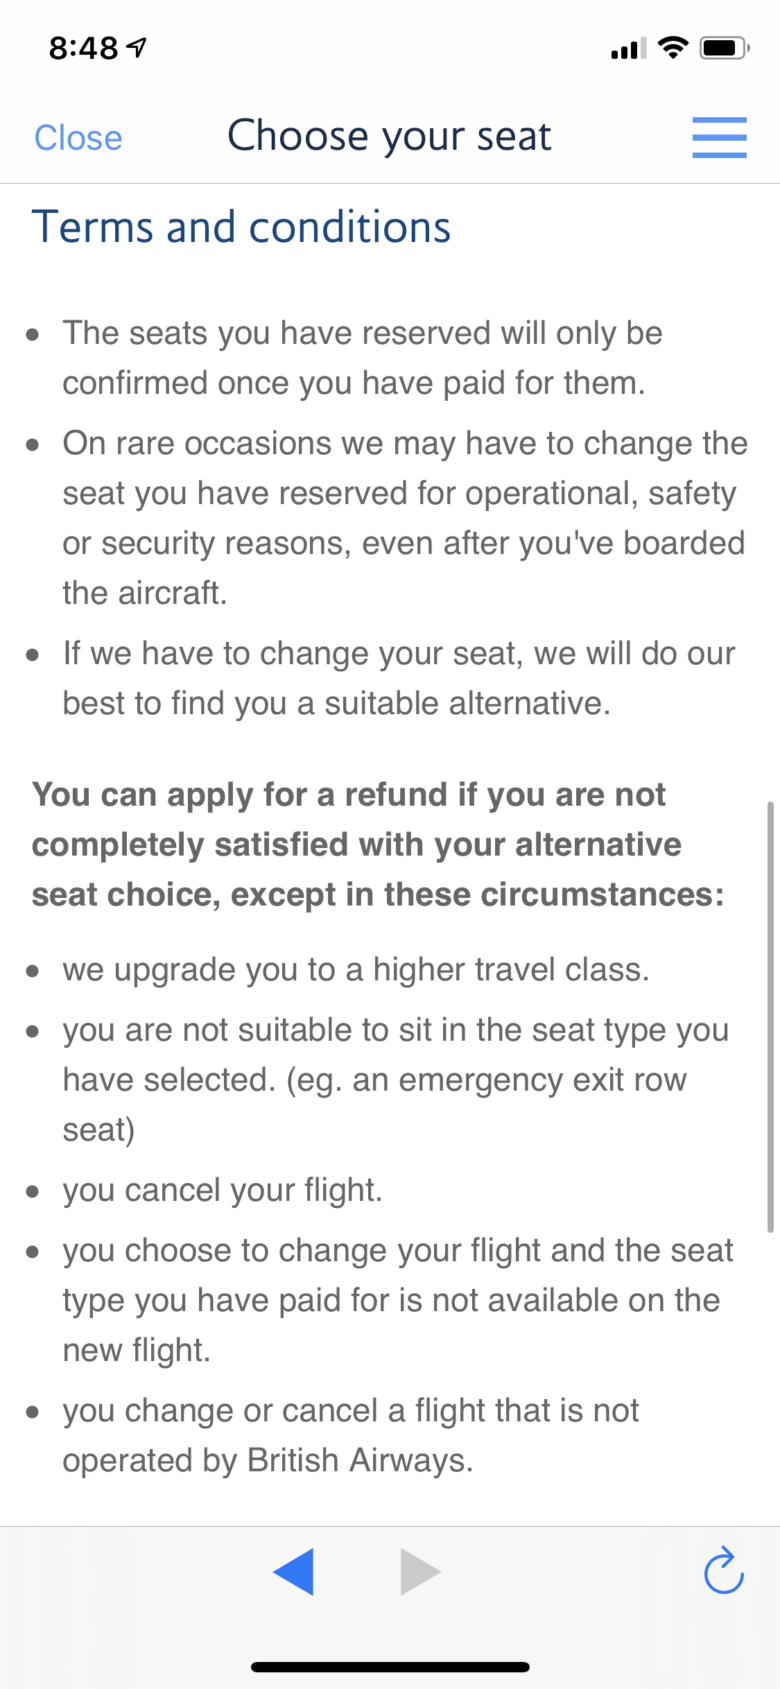Image resolution: width=780 pixels, height=1689 pixels.
Task: Click the bullet about seats confirmed once paid
Action: pos(362,358)
